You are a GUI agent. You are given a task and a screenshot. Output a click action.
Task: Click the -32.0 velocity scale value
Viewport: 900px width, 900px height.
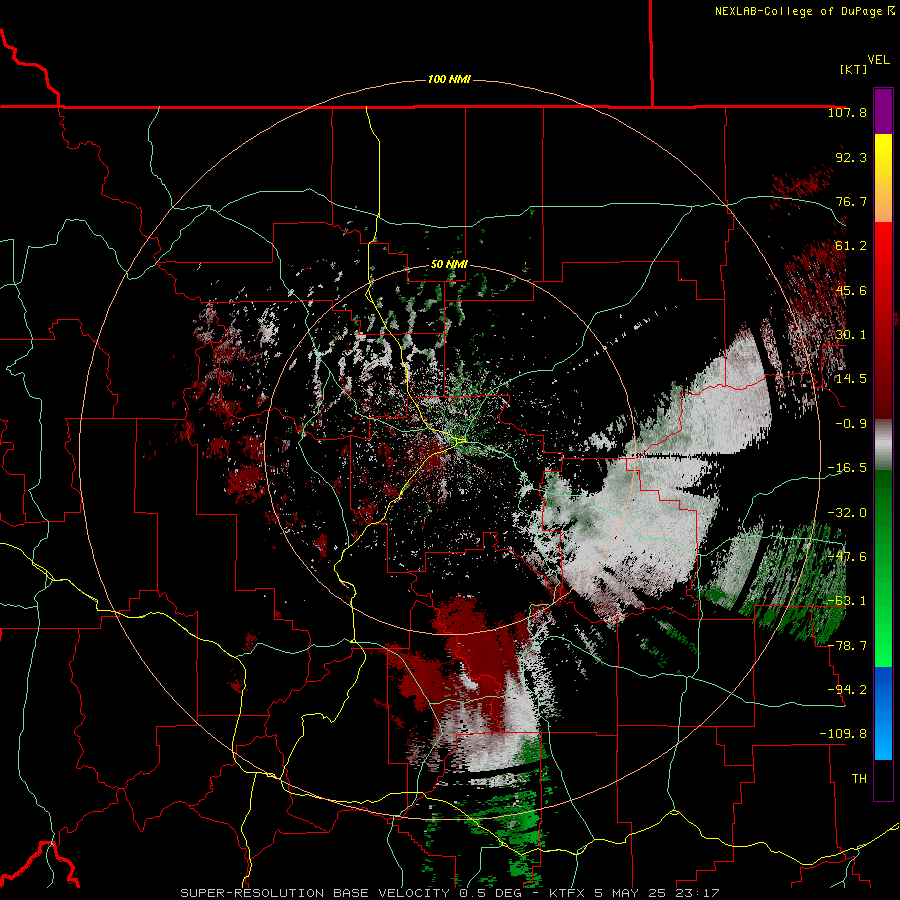pos(847,513)
